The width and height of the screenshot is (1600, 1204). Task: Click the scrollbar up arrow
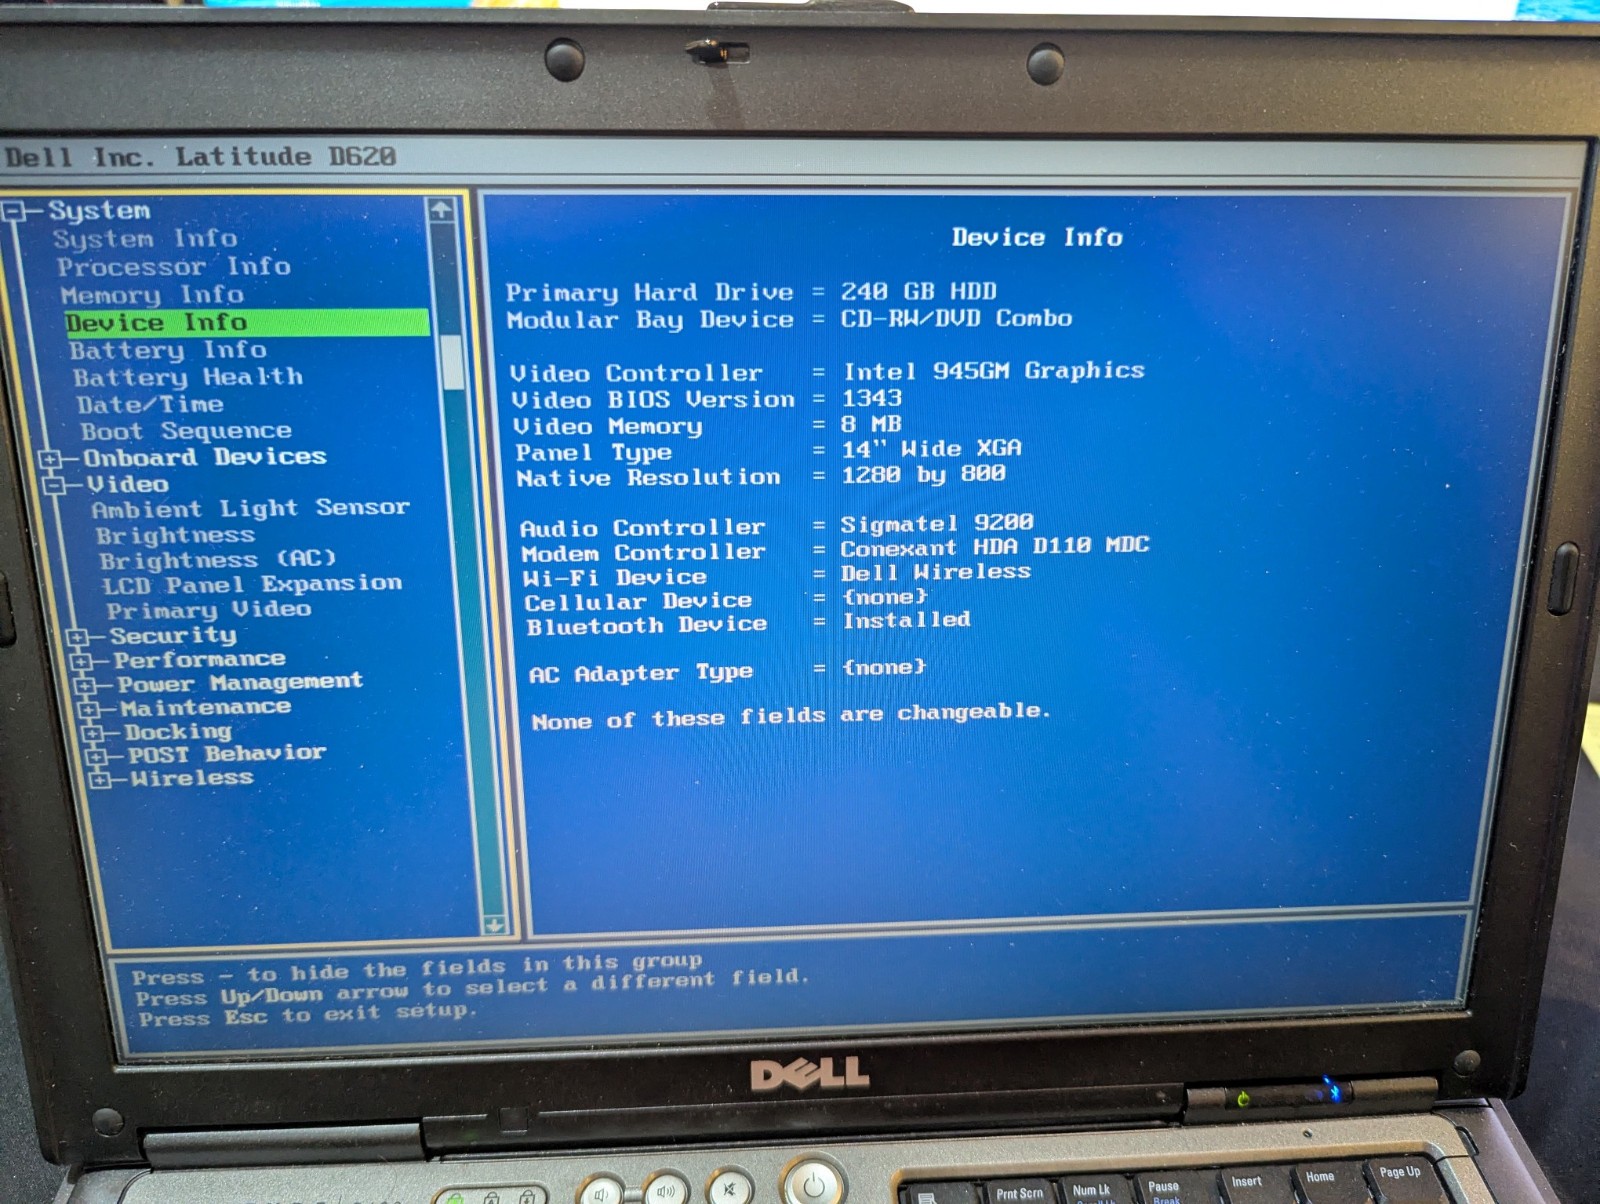pos(441,210)
